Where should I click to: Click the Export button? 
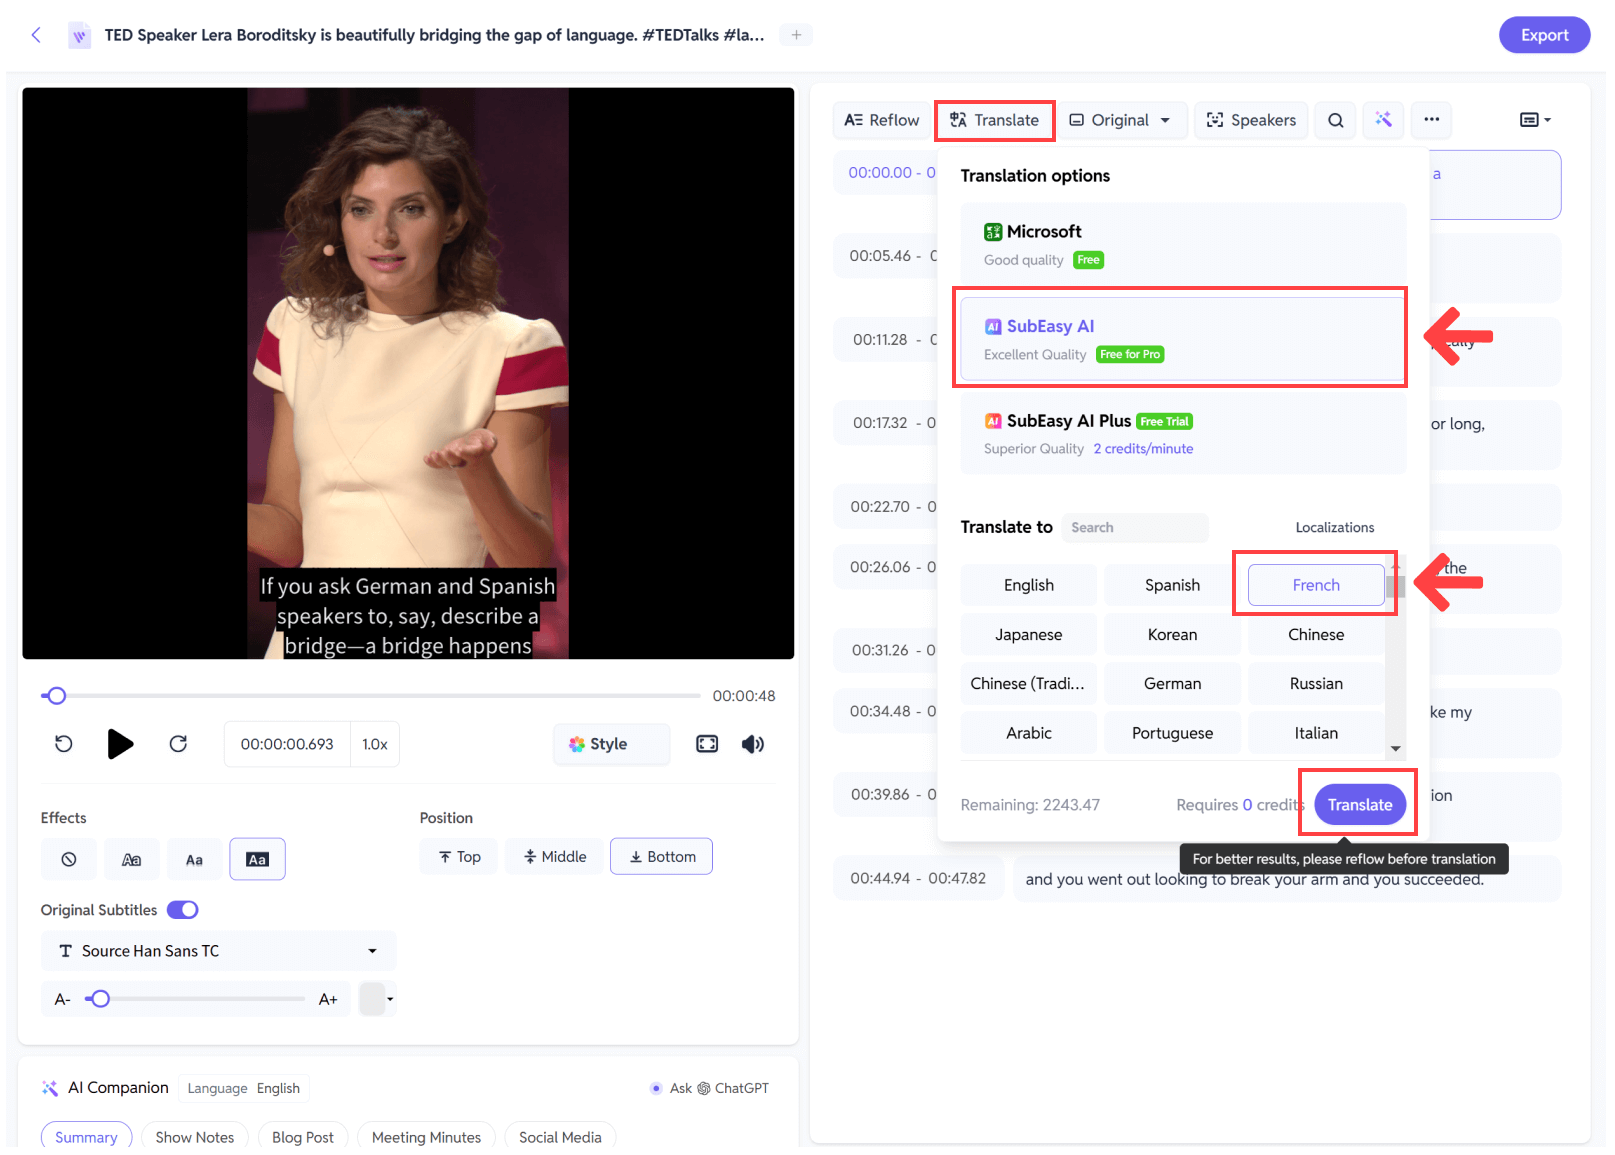(x=1543, y=35)
